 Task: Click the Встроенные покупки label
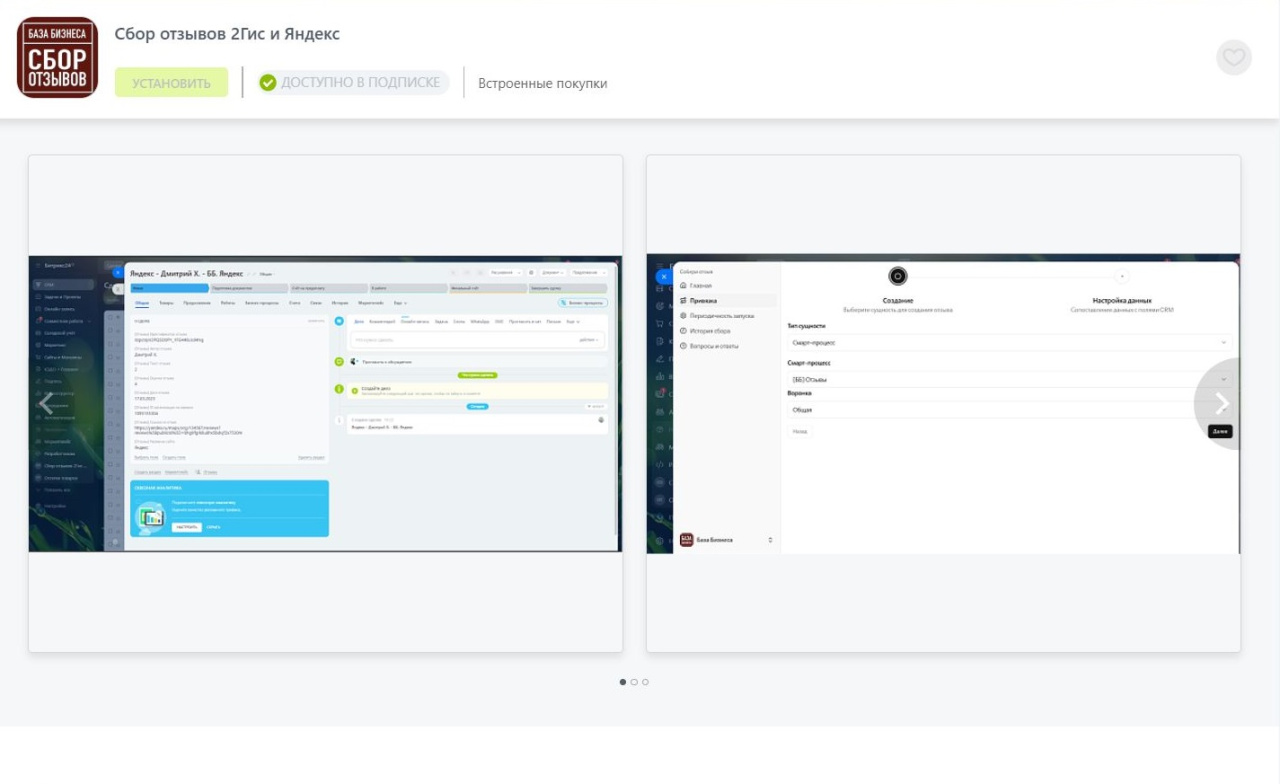[542, 83]
